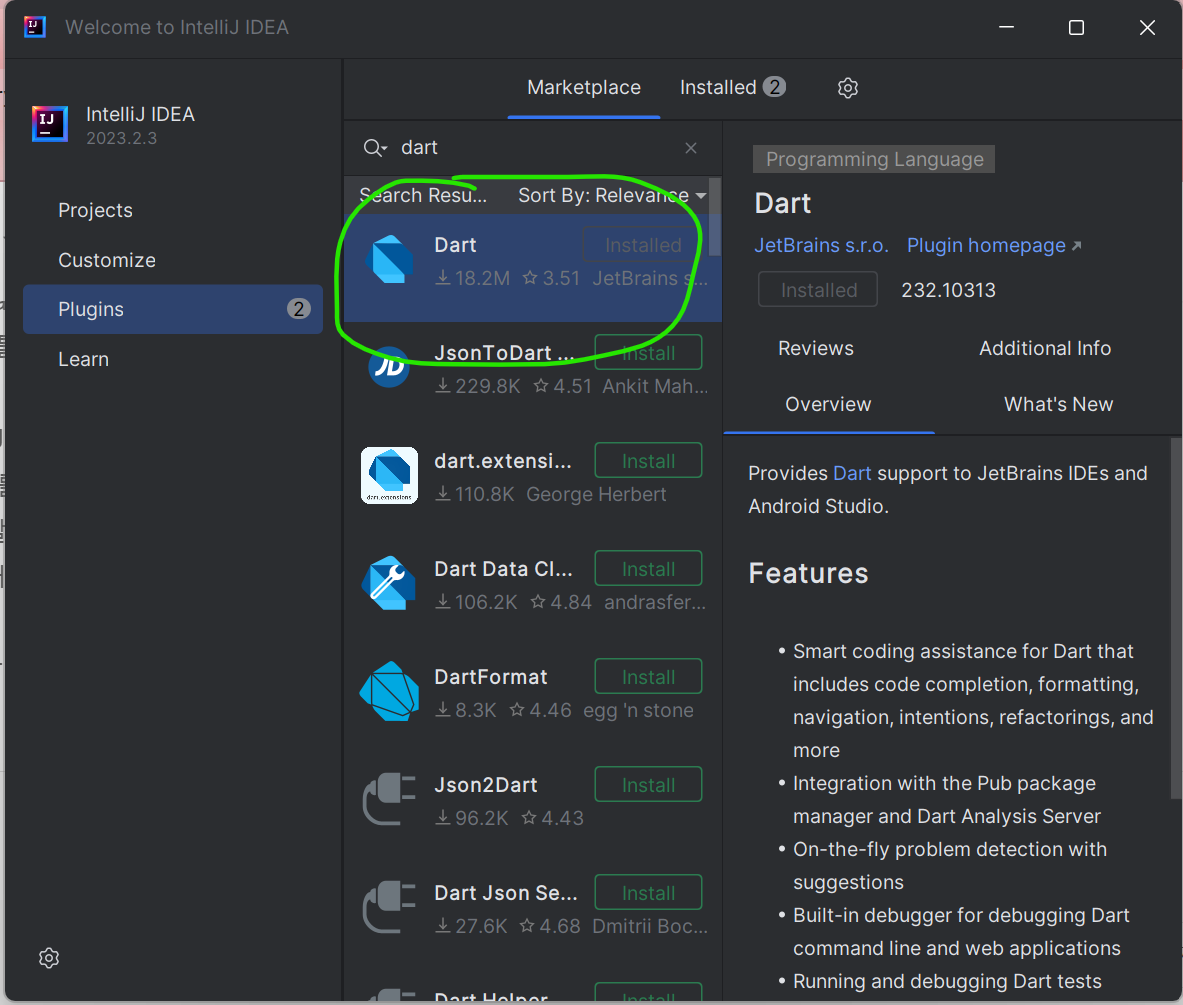
Task: Click the IntelliJ IDEA logo in sidebar
Action: pos(50,124)
